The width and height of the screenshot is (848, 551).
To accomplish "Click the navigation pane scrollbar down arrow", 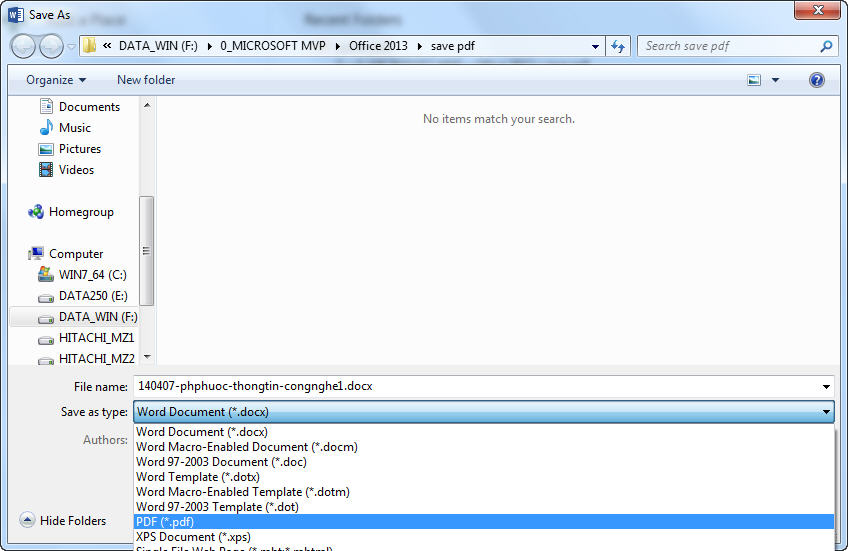I will [x=147, y=357].
